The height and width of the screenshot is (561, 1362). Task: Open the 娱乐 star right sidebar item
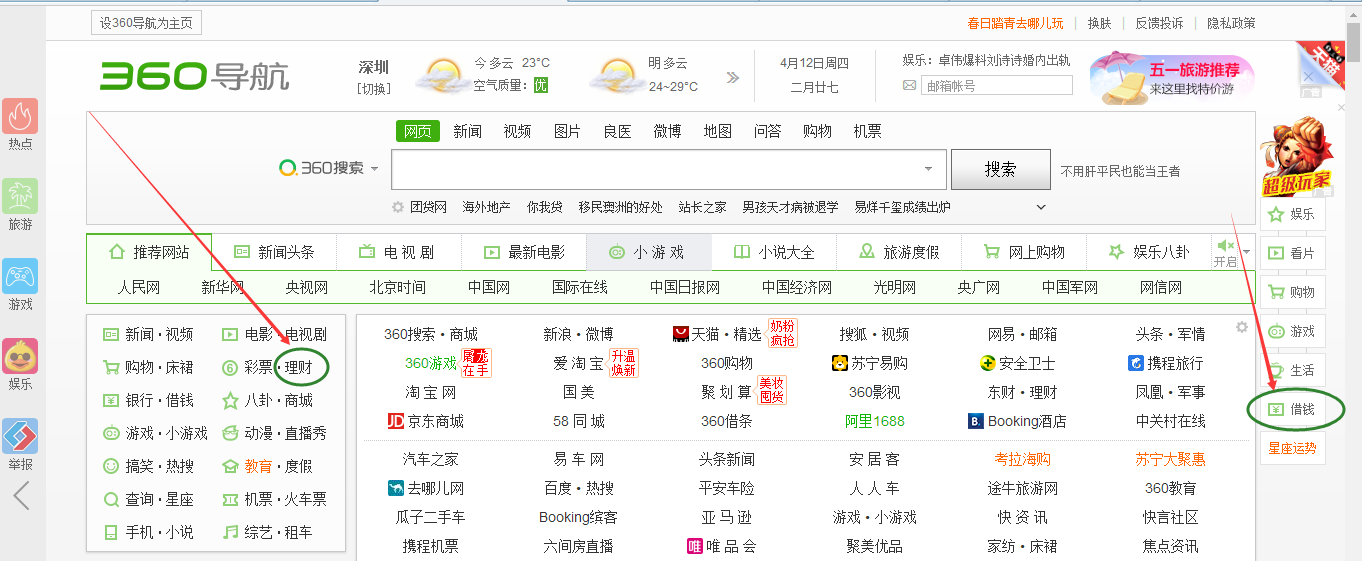tap(1292, 214)
